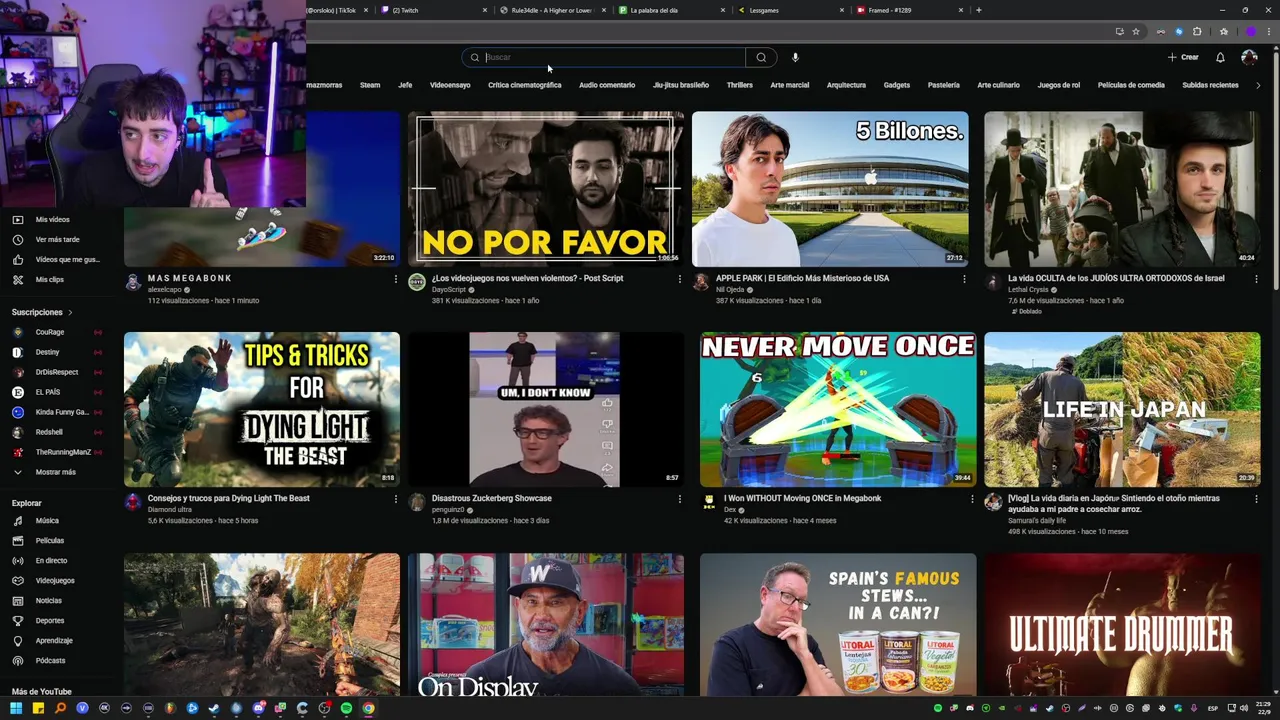Open Música in Explorar
This screenshot has height=720, width=1280.
tap(47, 521)
